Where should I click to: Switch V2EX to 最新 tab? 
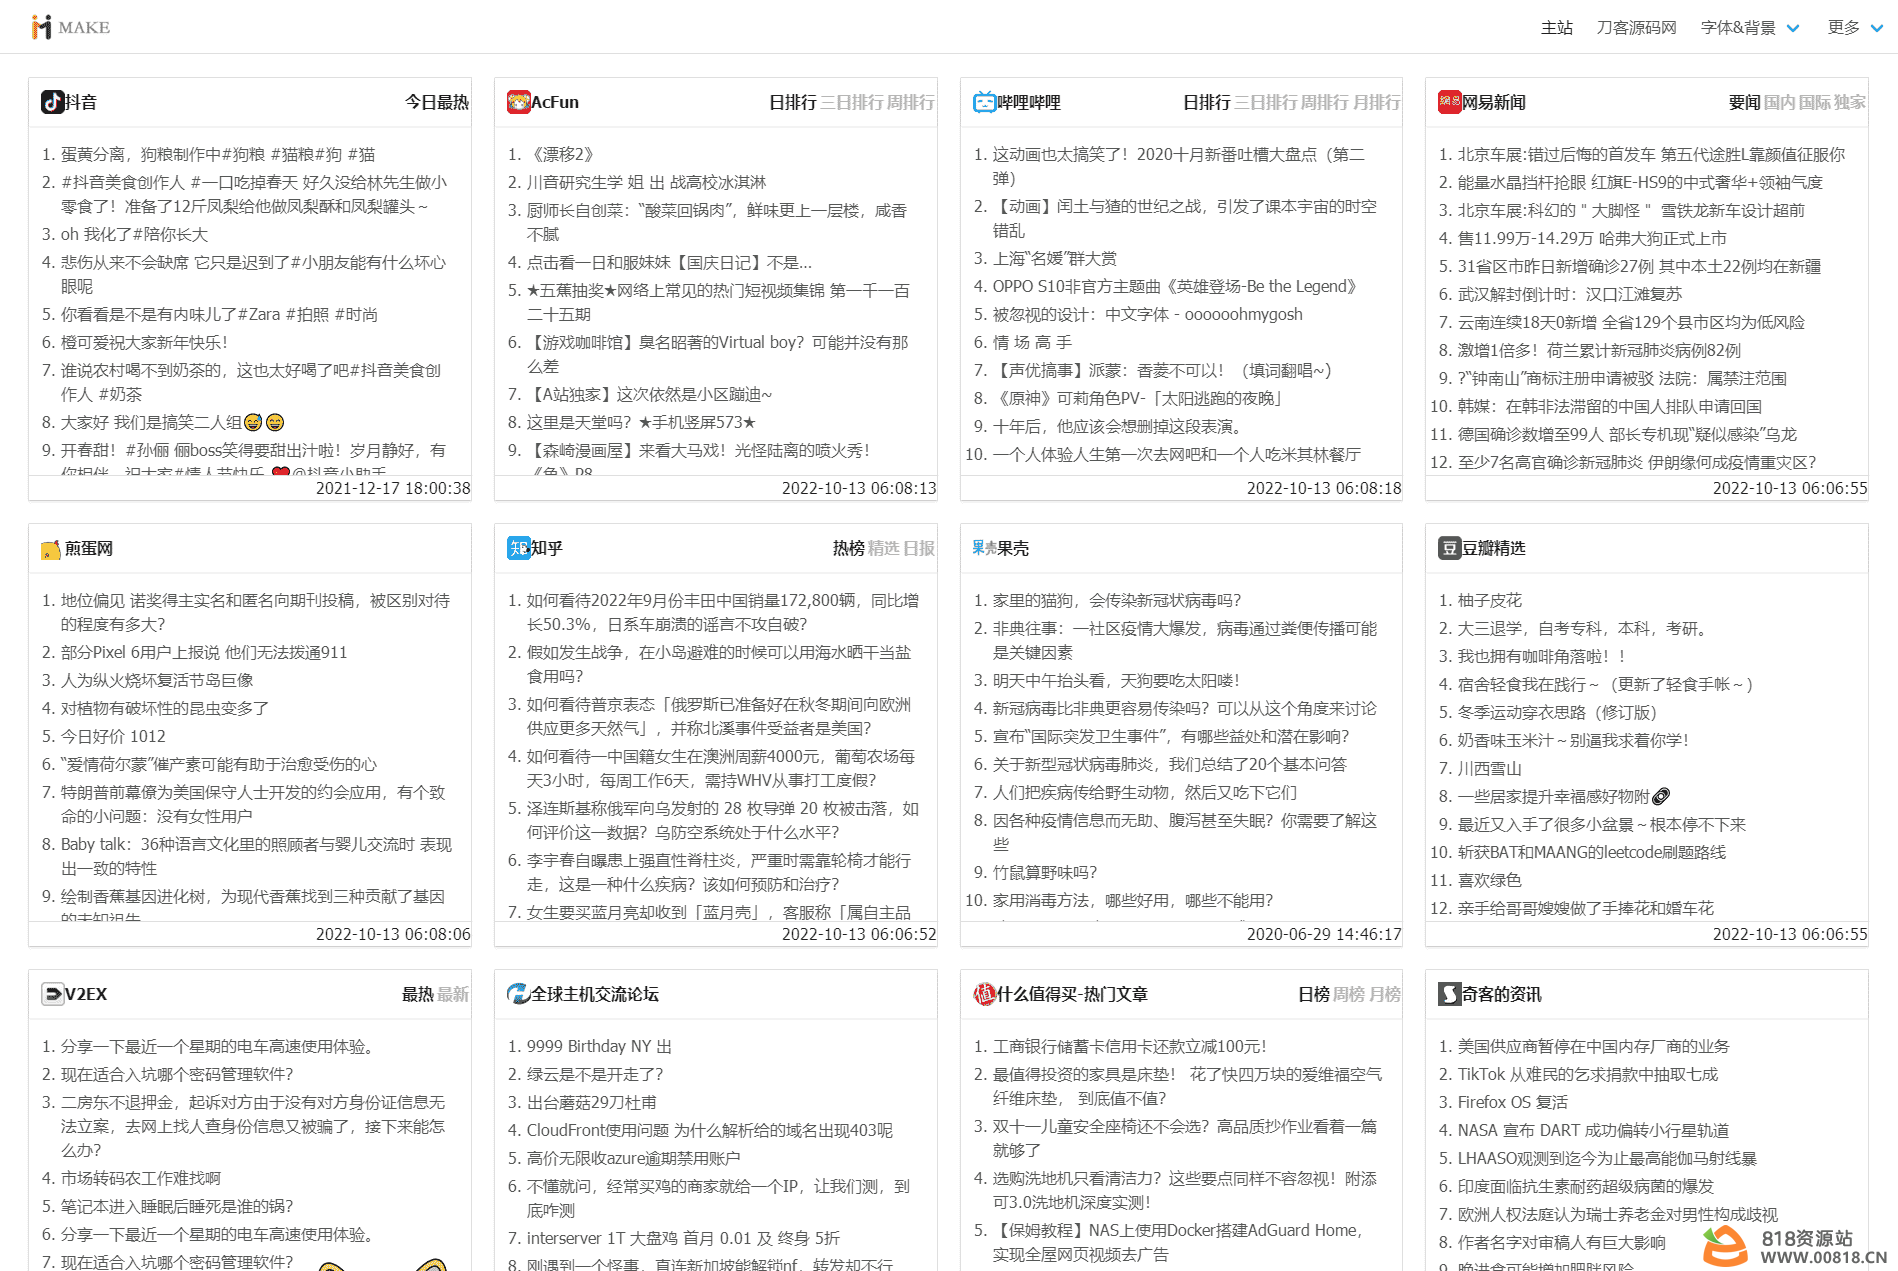coord(453,994)
